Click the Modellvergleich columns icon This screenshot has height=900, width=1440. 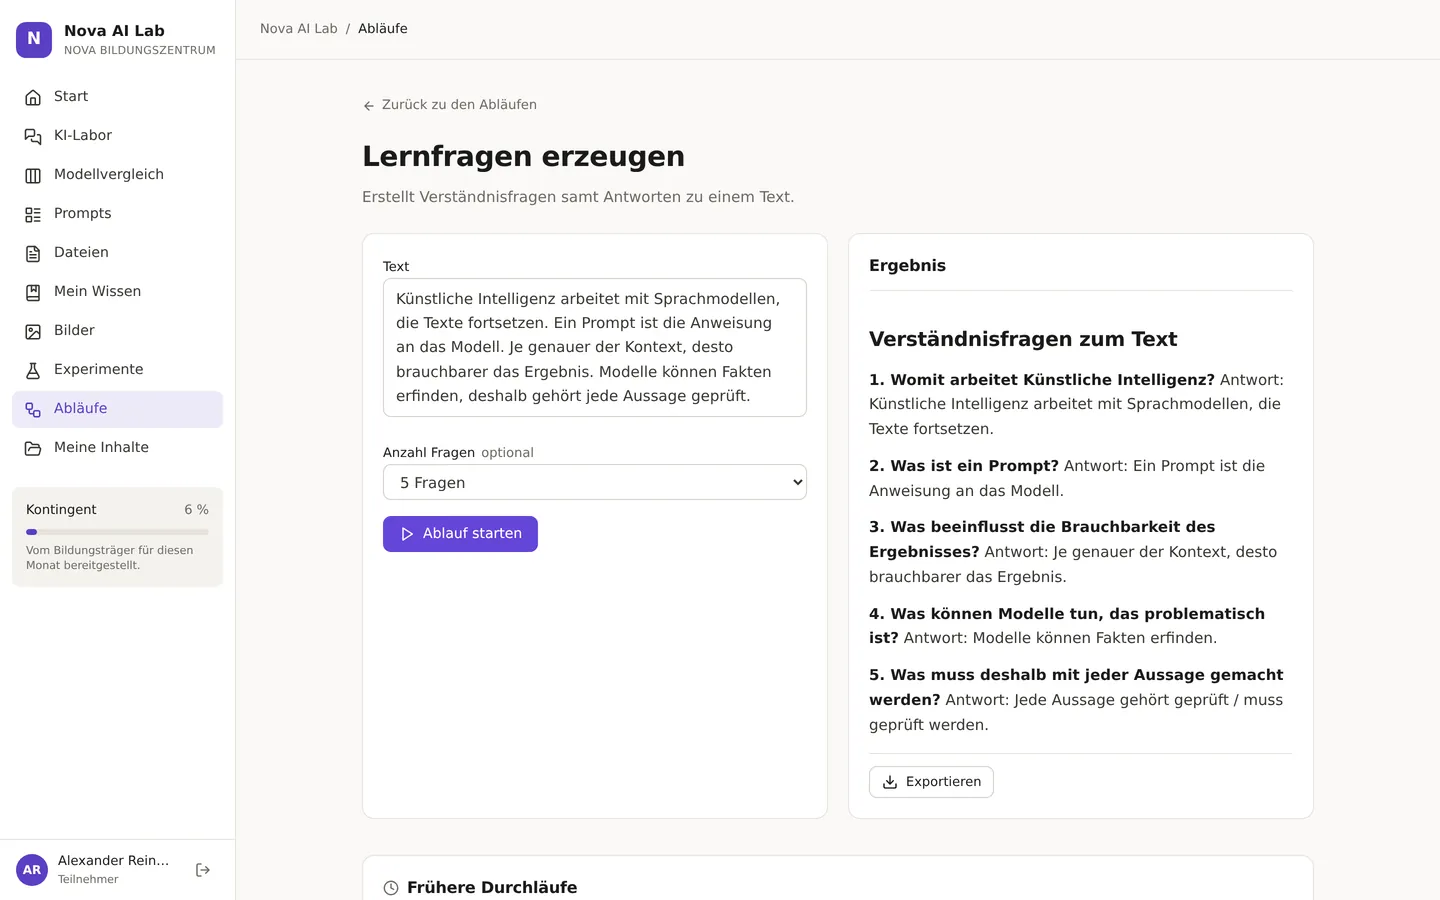[33, 175]
